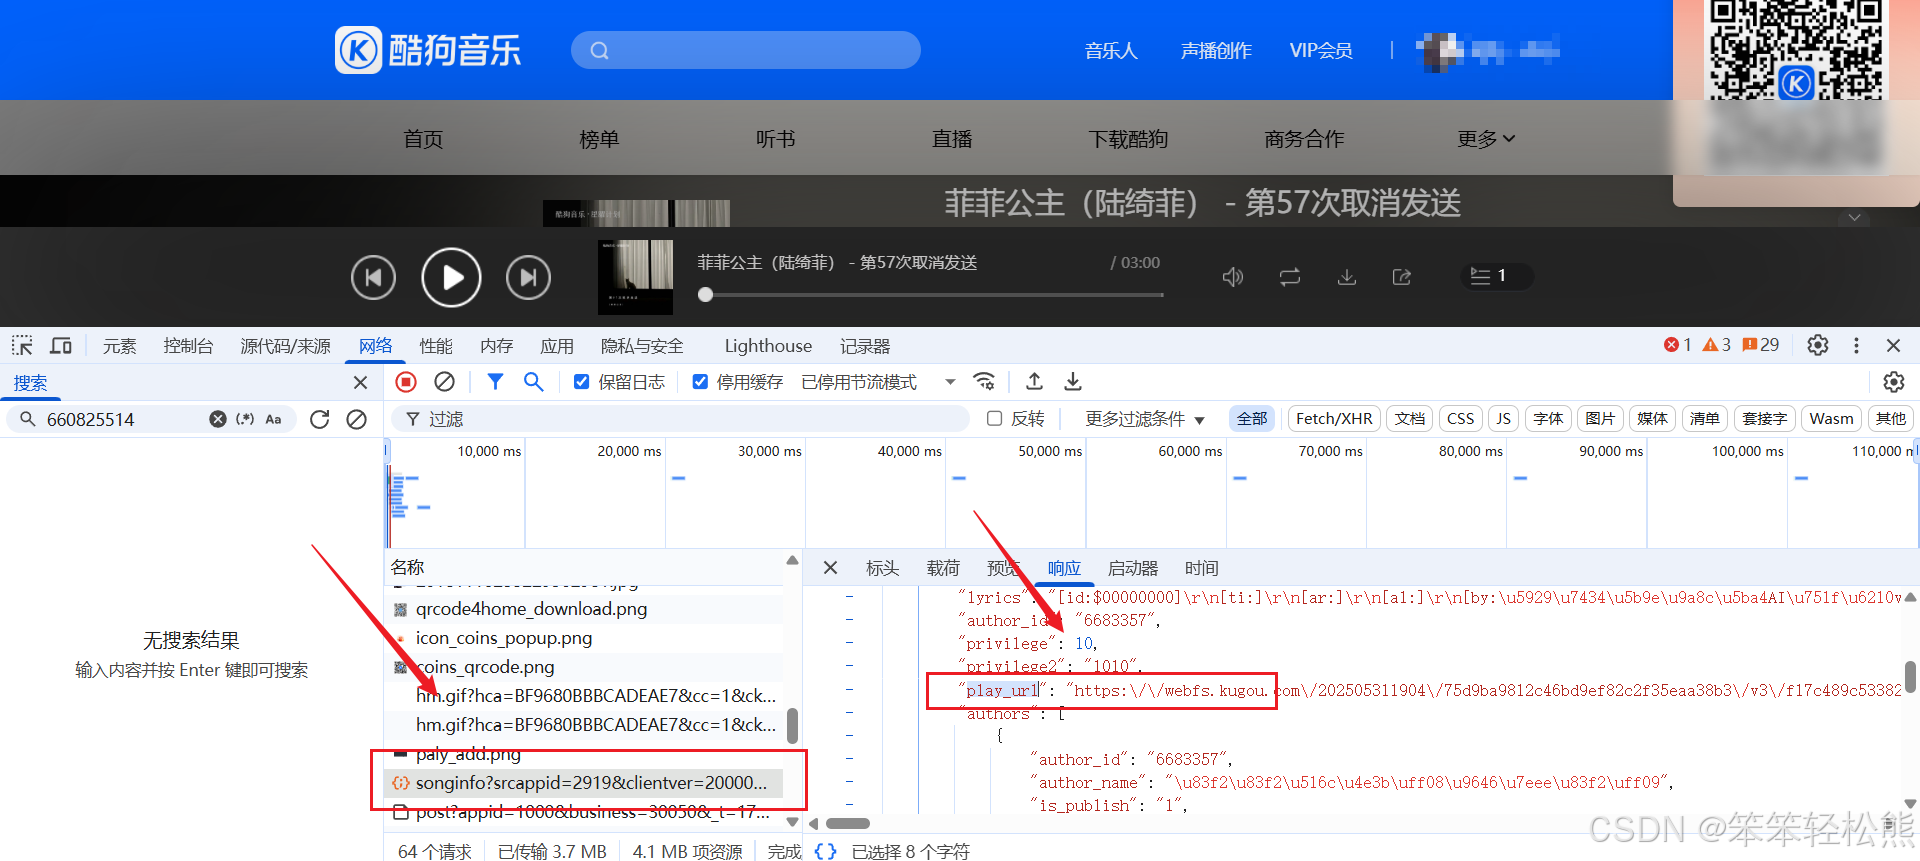The height and width of the screenshot is (861, 1920).
Task: Import a HAR file with upload icon
Action: pos(1034,381)
